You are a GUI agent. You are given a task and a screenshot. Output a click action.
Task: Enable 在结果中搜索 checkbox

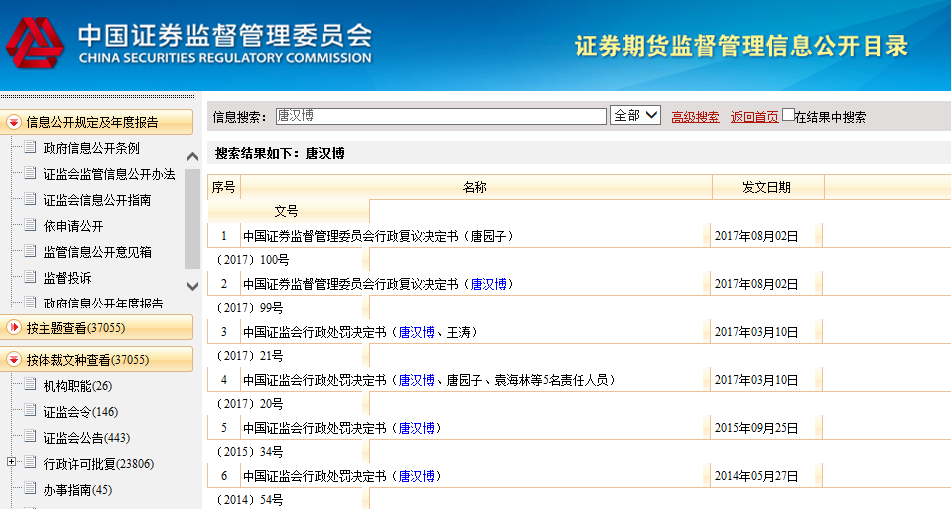788,115
